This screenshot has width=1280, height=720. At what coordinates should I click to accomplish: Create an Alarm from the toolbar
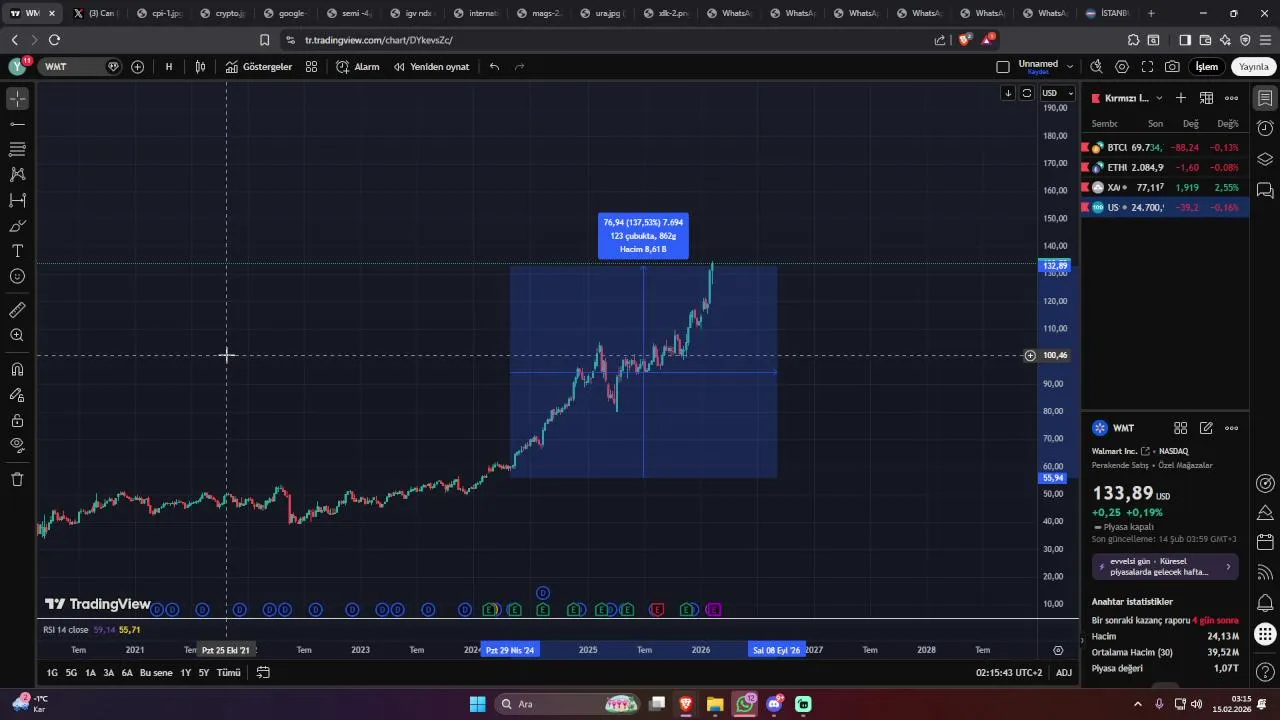pyautogui.click(x=358, y=67)
